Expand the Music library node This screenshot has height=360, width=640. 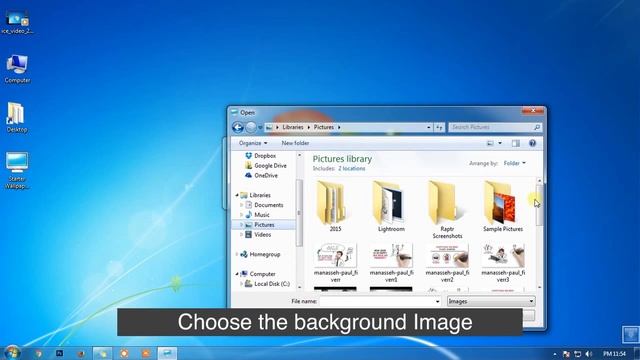242,215
